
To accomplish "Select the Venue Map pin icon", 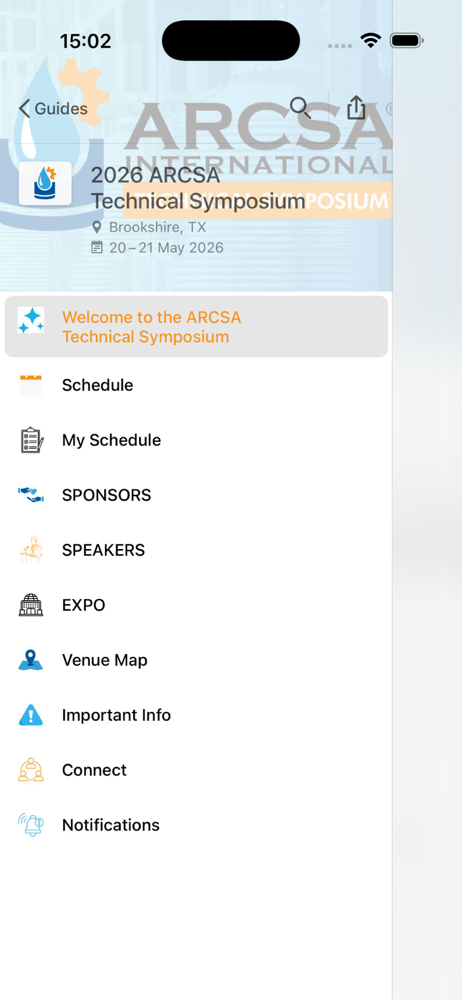I will pos(31,660).
